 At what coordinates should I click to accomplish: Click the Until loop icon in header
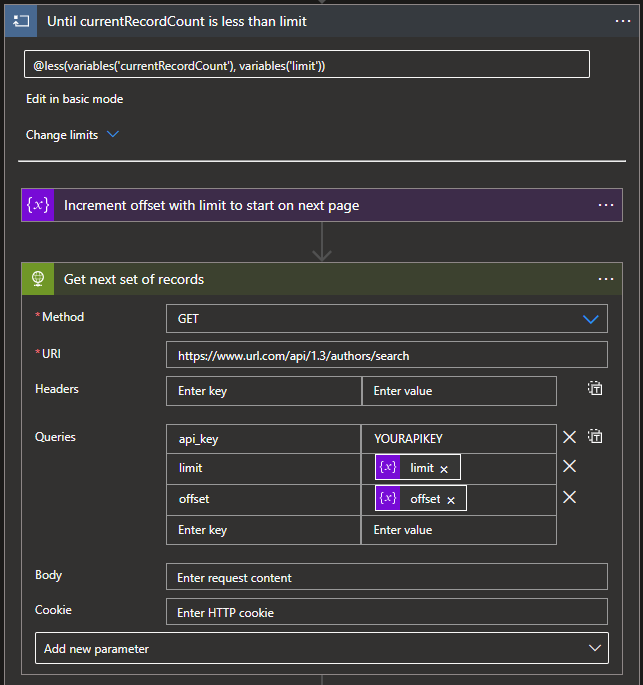21,21
